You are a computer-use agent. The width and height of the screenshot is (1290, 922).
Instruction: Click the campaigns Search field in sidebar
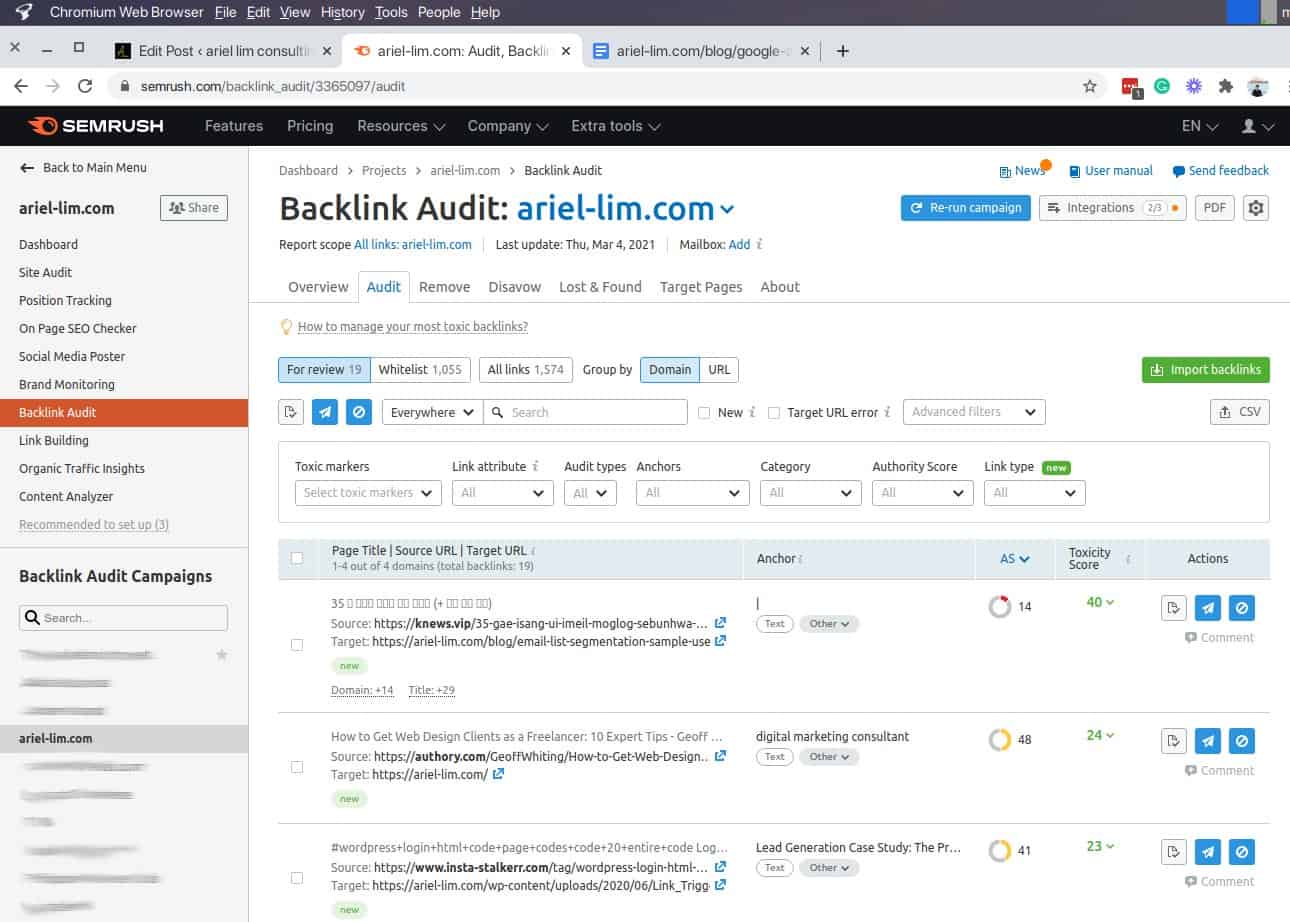coord(123,618)
